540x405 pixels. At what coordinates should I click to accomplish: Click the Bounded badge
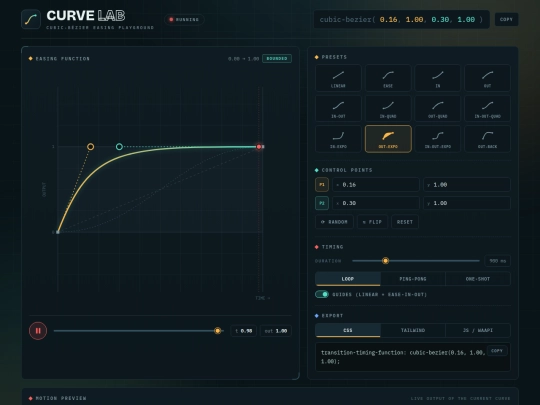277,59
